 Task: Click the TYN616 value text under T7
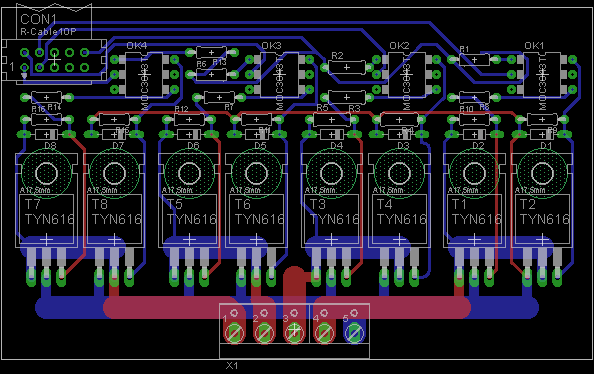(50, 219)
